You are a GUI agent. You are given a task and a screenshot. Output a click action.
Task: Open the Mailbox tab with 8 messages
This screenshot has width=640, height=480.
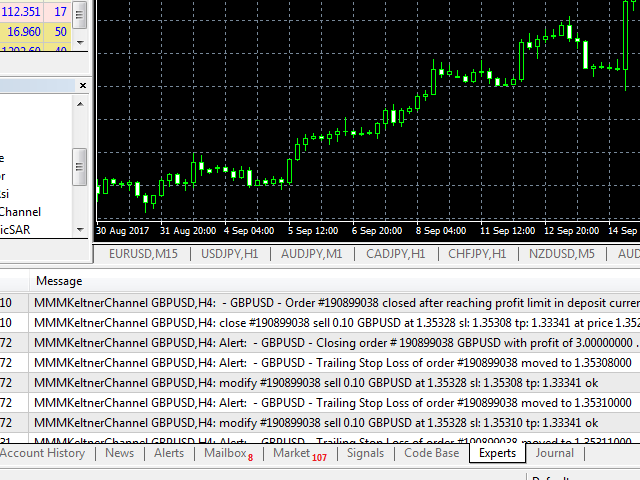click(x=229, y=453)
